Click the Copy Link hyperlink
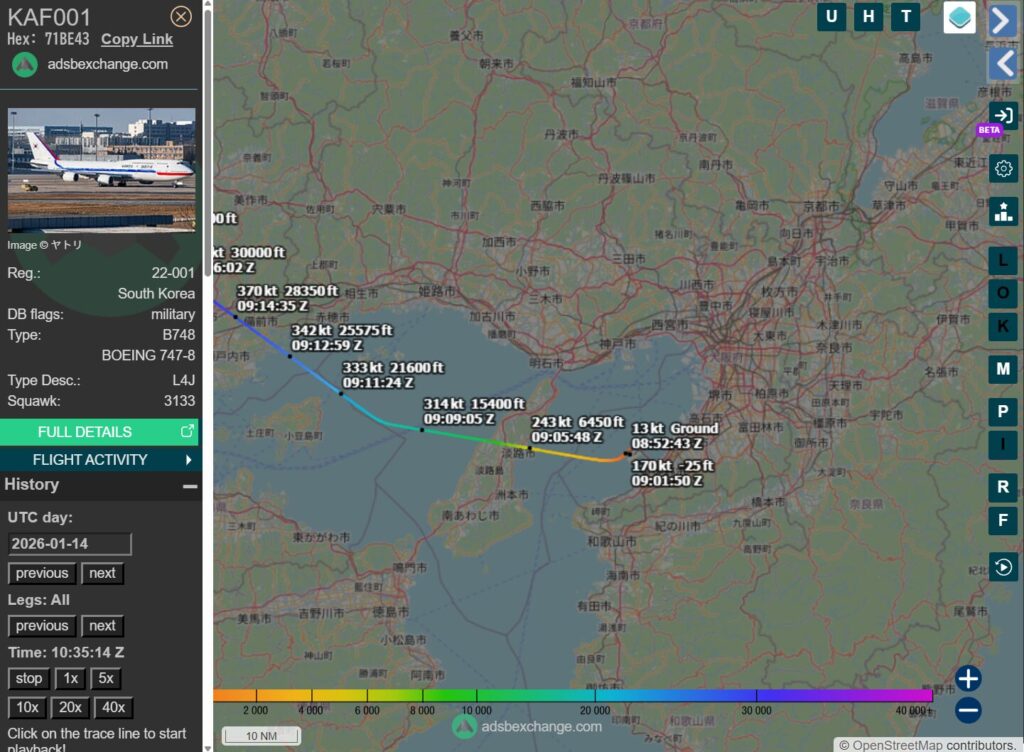The height and width of the screenshot is (752, 1024). coord(137,39)
